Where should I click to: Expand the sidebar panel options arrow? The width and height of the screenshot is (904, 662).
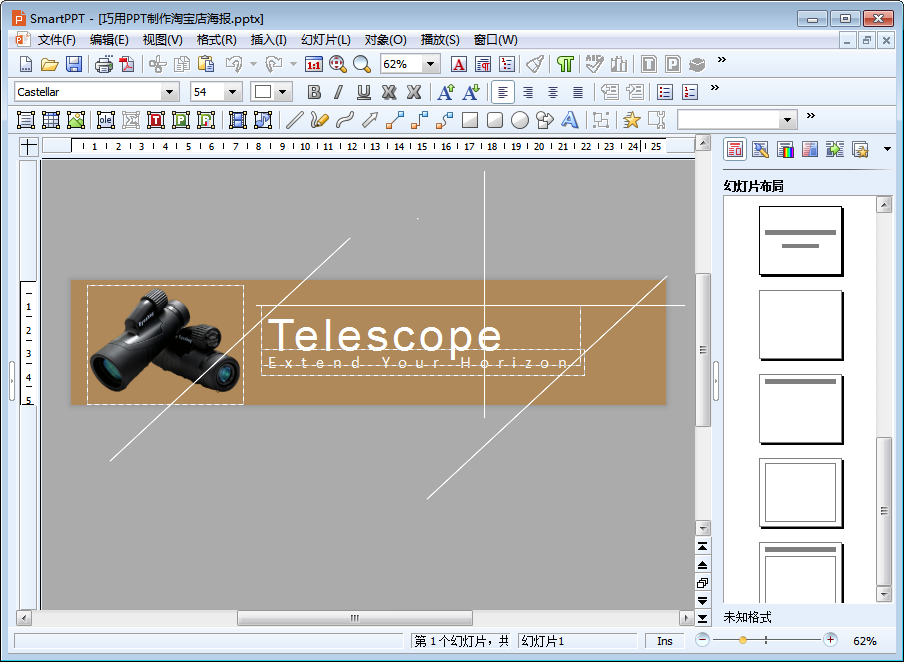(x=887, y=149)
